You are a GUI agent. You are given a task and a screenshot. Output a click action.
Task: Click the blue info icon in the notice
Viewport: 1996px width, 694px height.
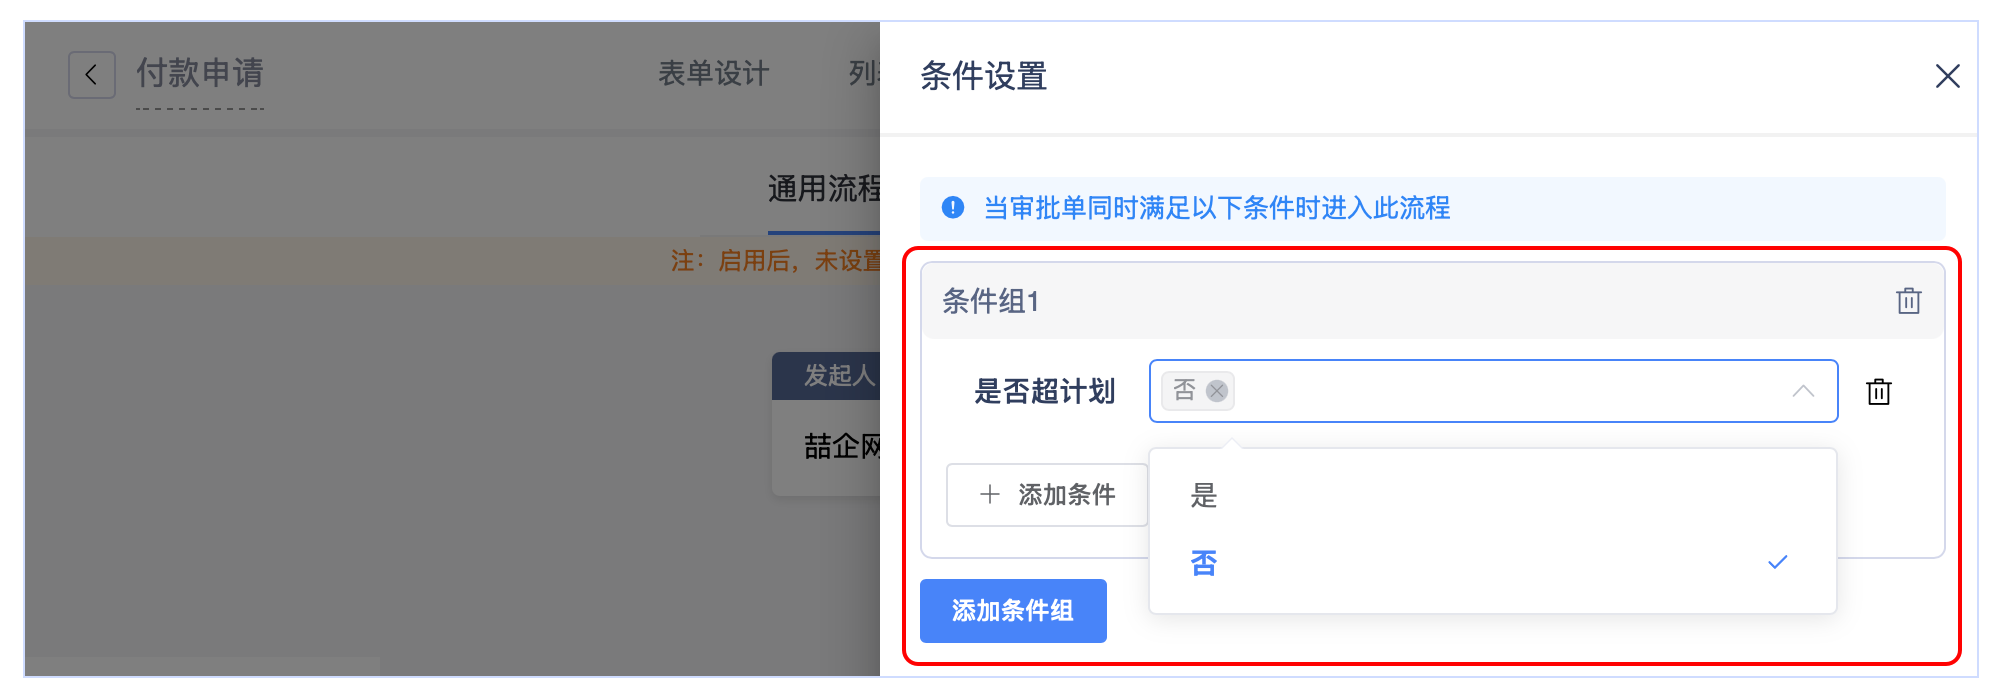point(953,208)
